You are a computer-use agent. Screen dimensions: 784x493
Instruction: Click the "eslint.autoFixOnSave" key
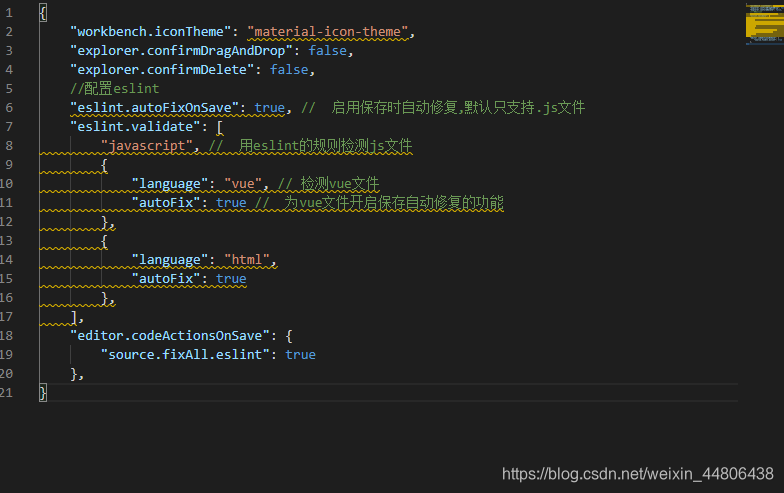point(154,108)
